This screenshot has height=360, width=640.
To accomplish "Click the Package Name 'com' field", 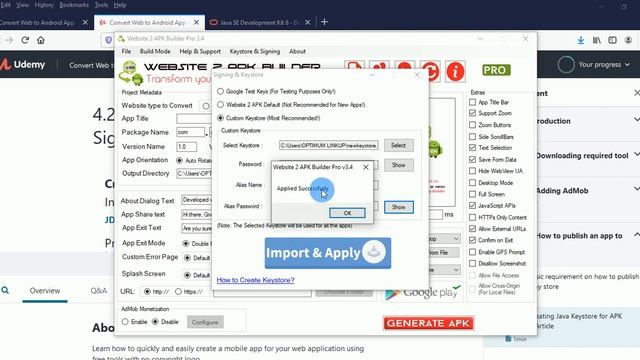I will (x=191, y=132).
